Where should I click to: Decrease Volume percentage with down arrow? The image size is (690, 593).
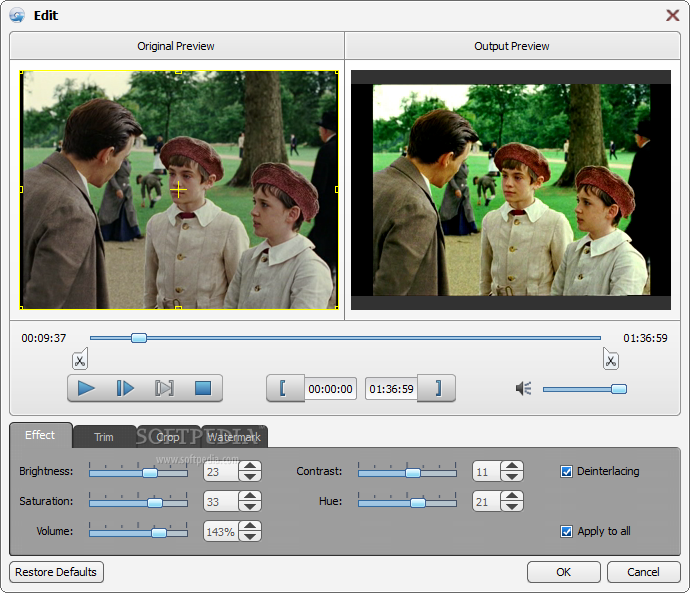pos(250,536)
